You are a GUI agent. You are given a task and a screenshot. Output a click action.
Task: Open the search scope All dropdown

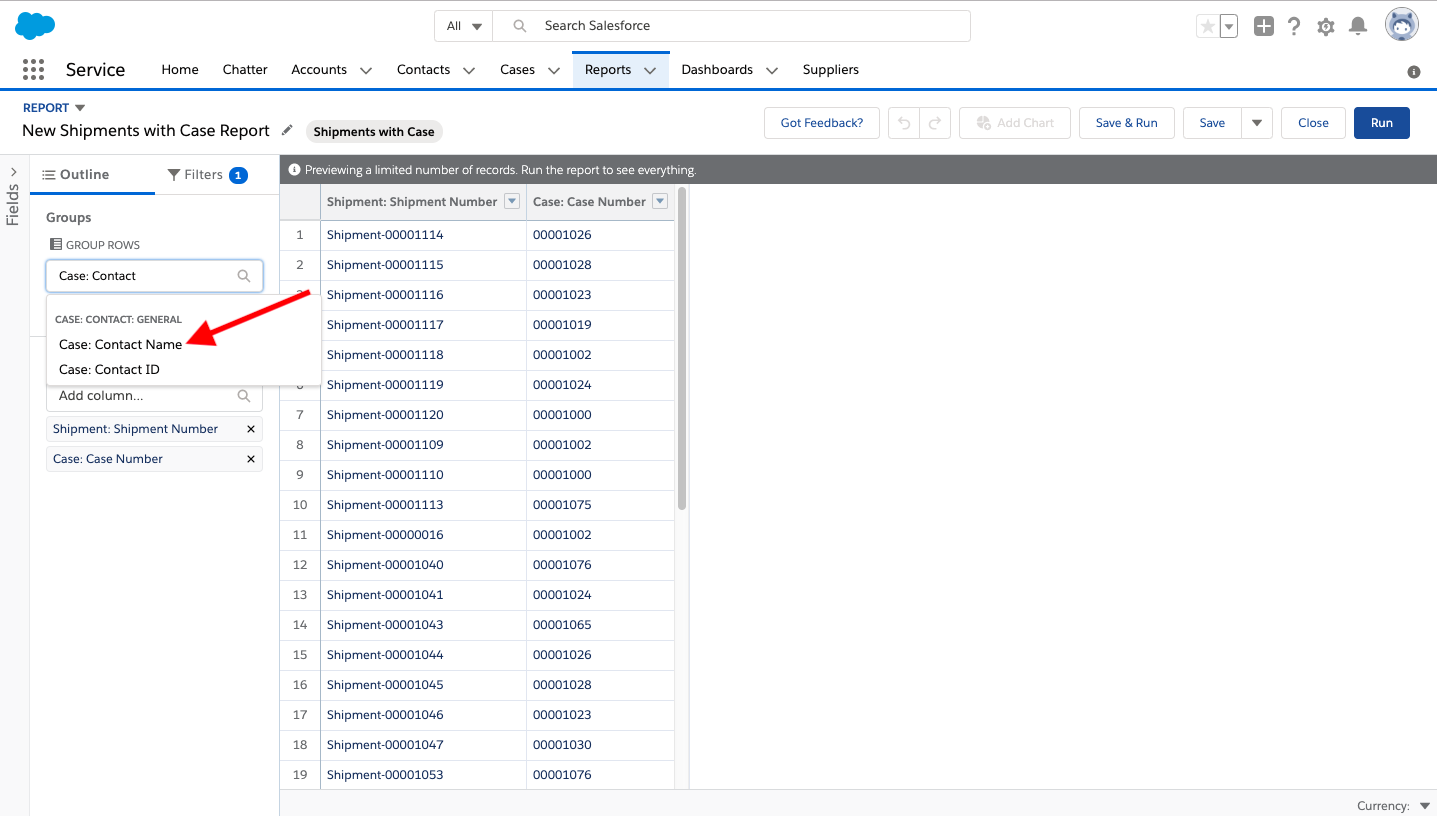[x=464, y=26]
